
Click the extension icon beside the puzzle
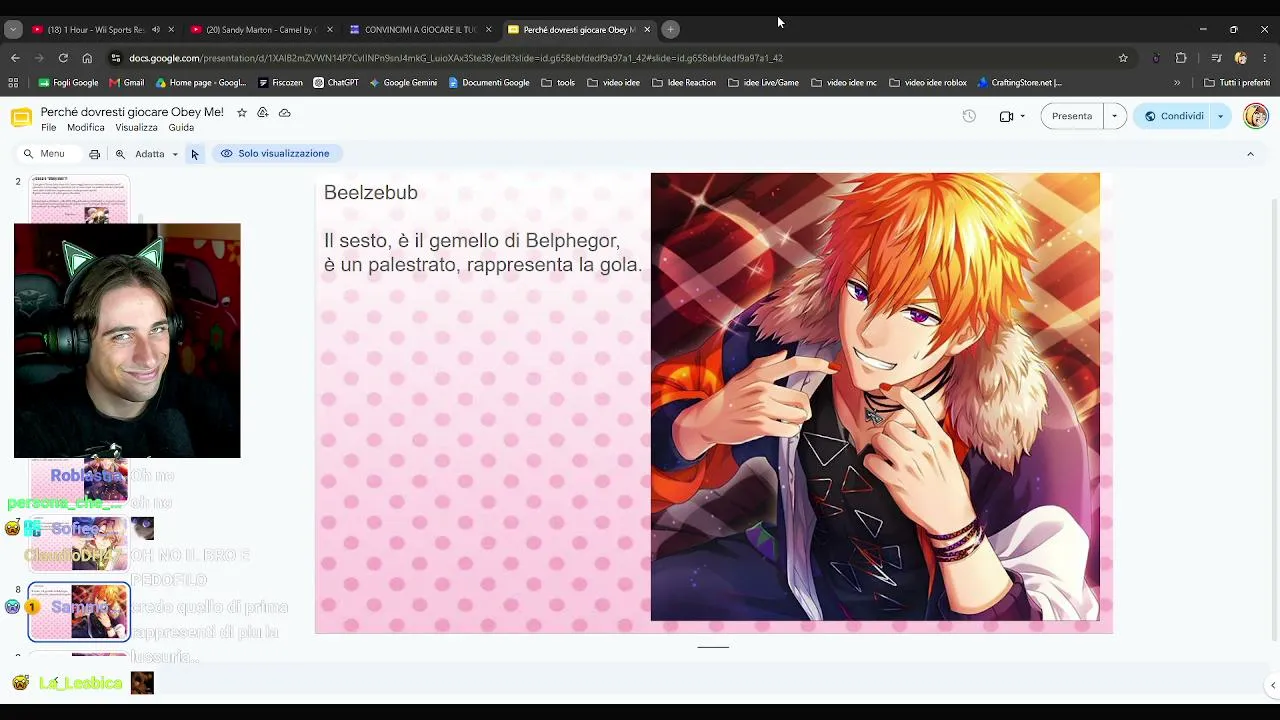[1156, 58]
